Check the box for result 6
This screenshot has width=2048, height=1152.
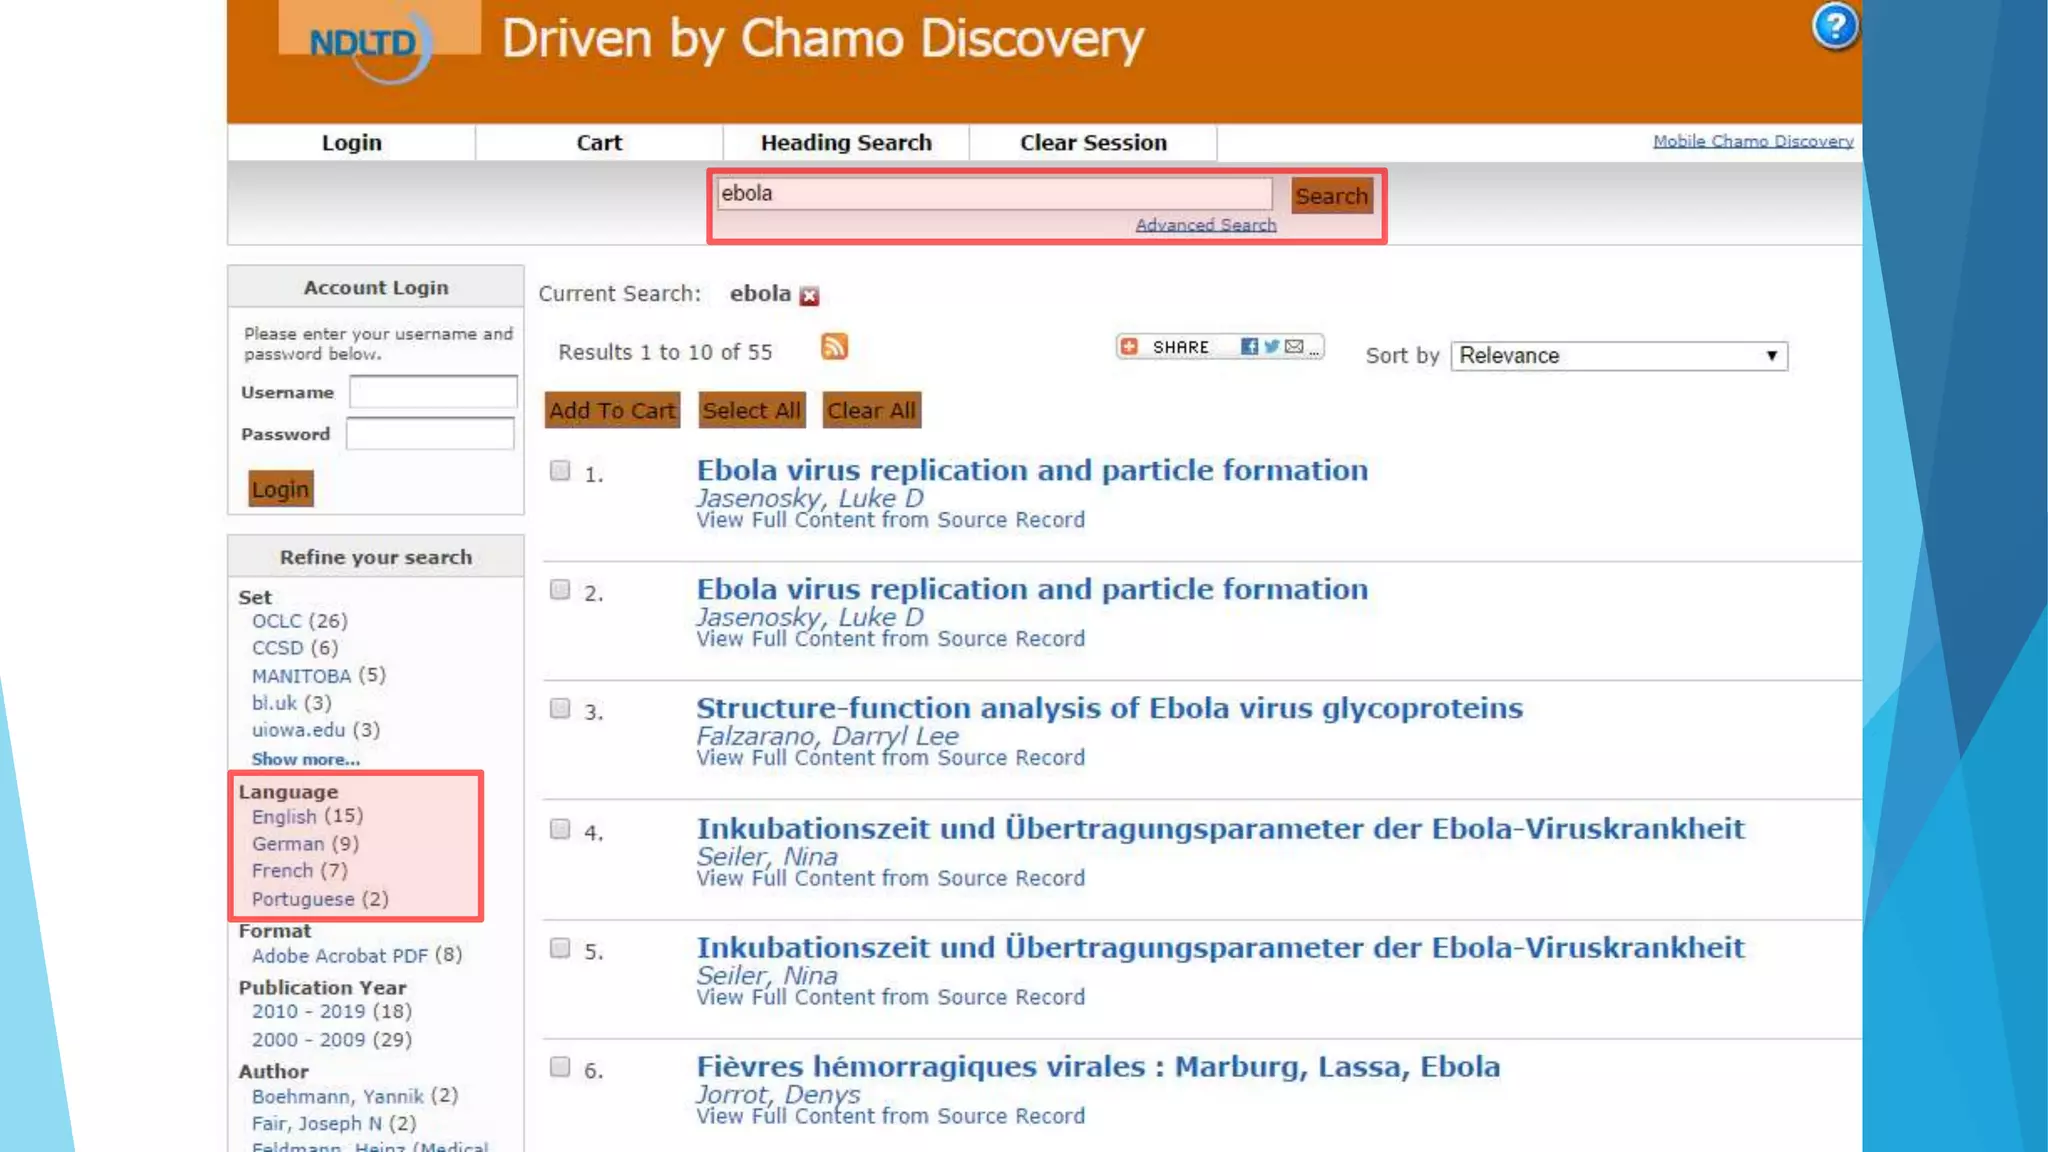coord(560,1067)
